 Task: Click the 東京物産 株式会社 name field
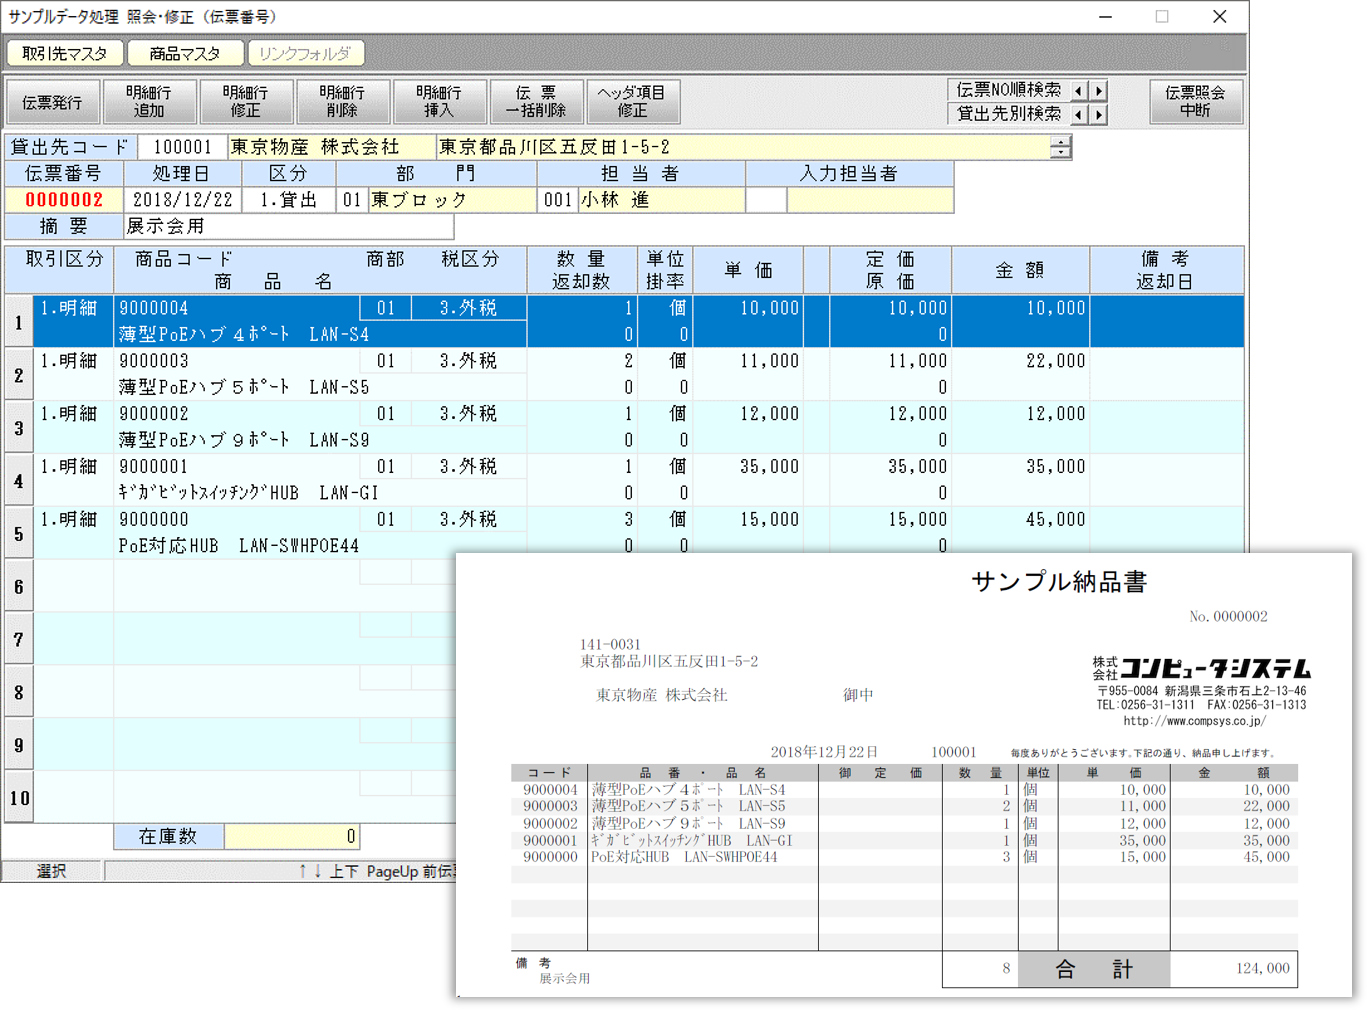coord(331,147)
